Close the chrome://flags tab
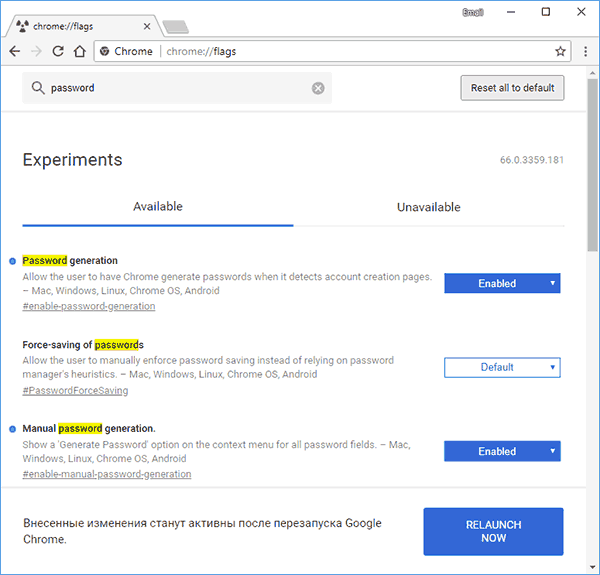This screenshot has height=575, width=600. [147, 26]
